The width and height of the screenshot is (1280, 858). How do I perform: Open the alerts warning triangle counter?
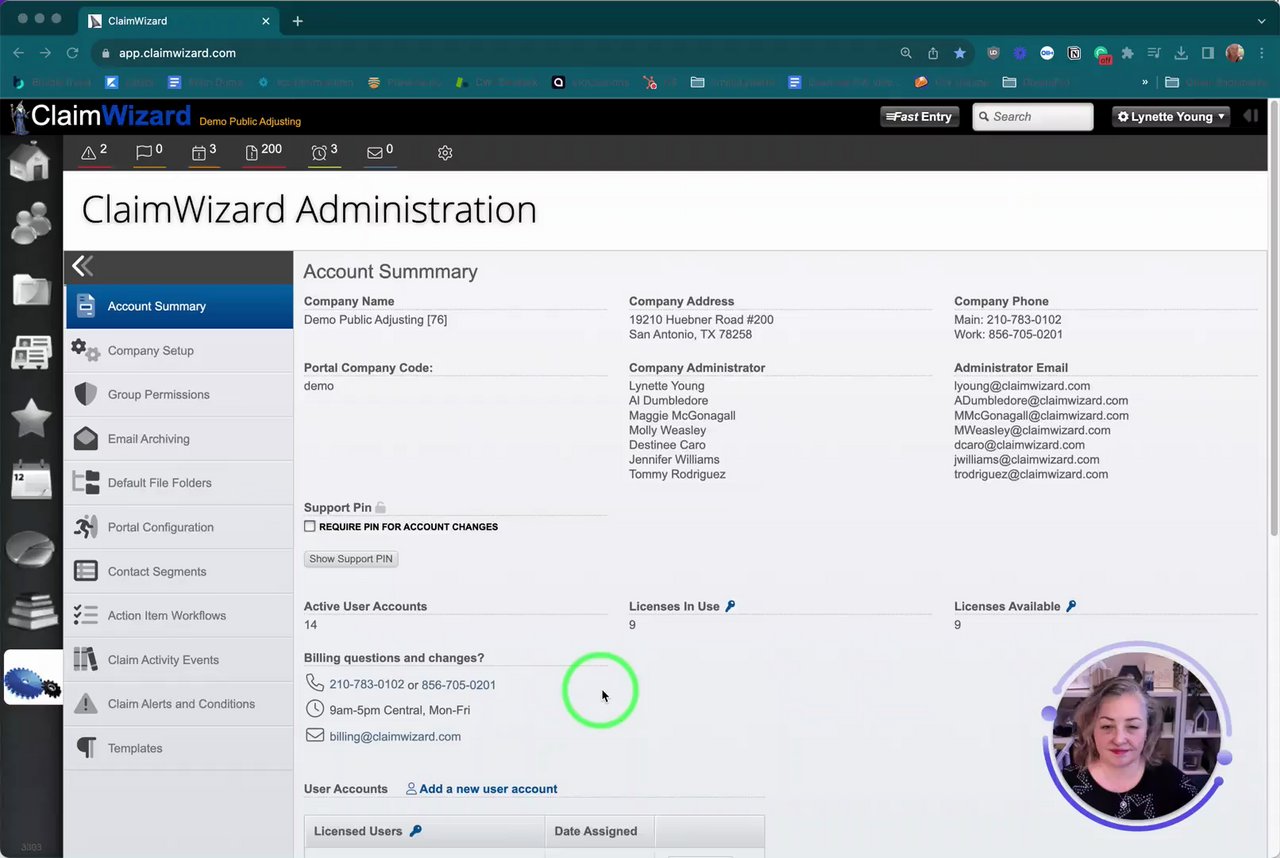pos(94,152)
